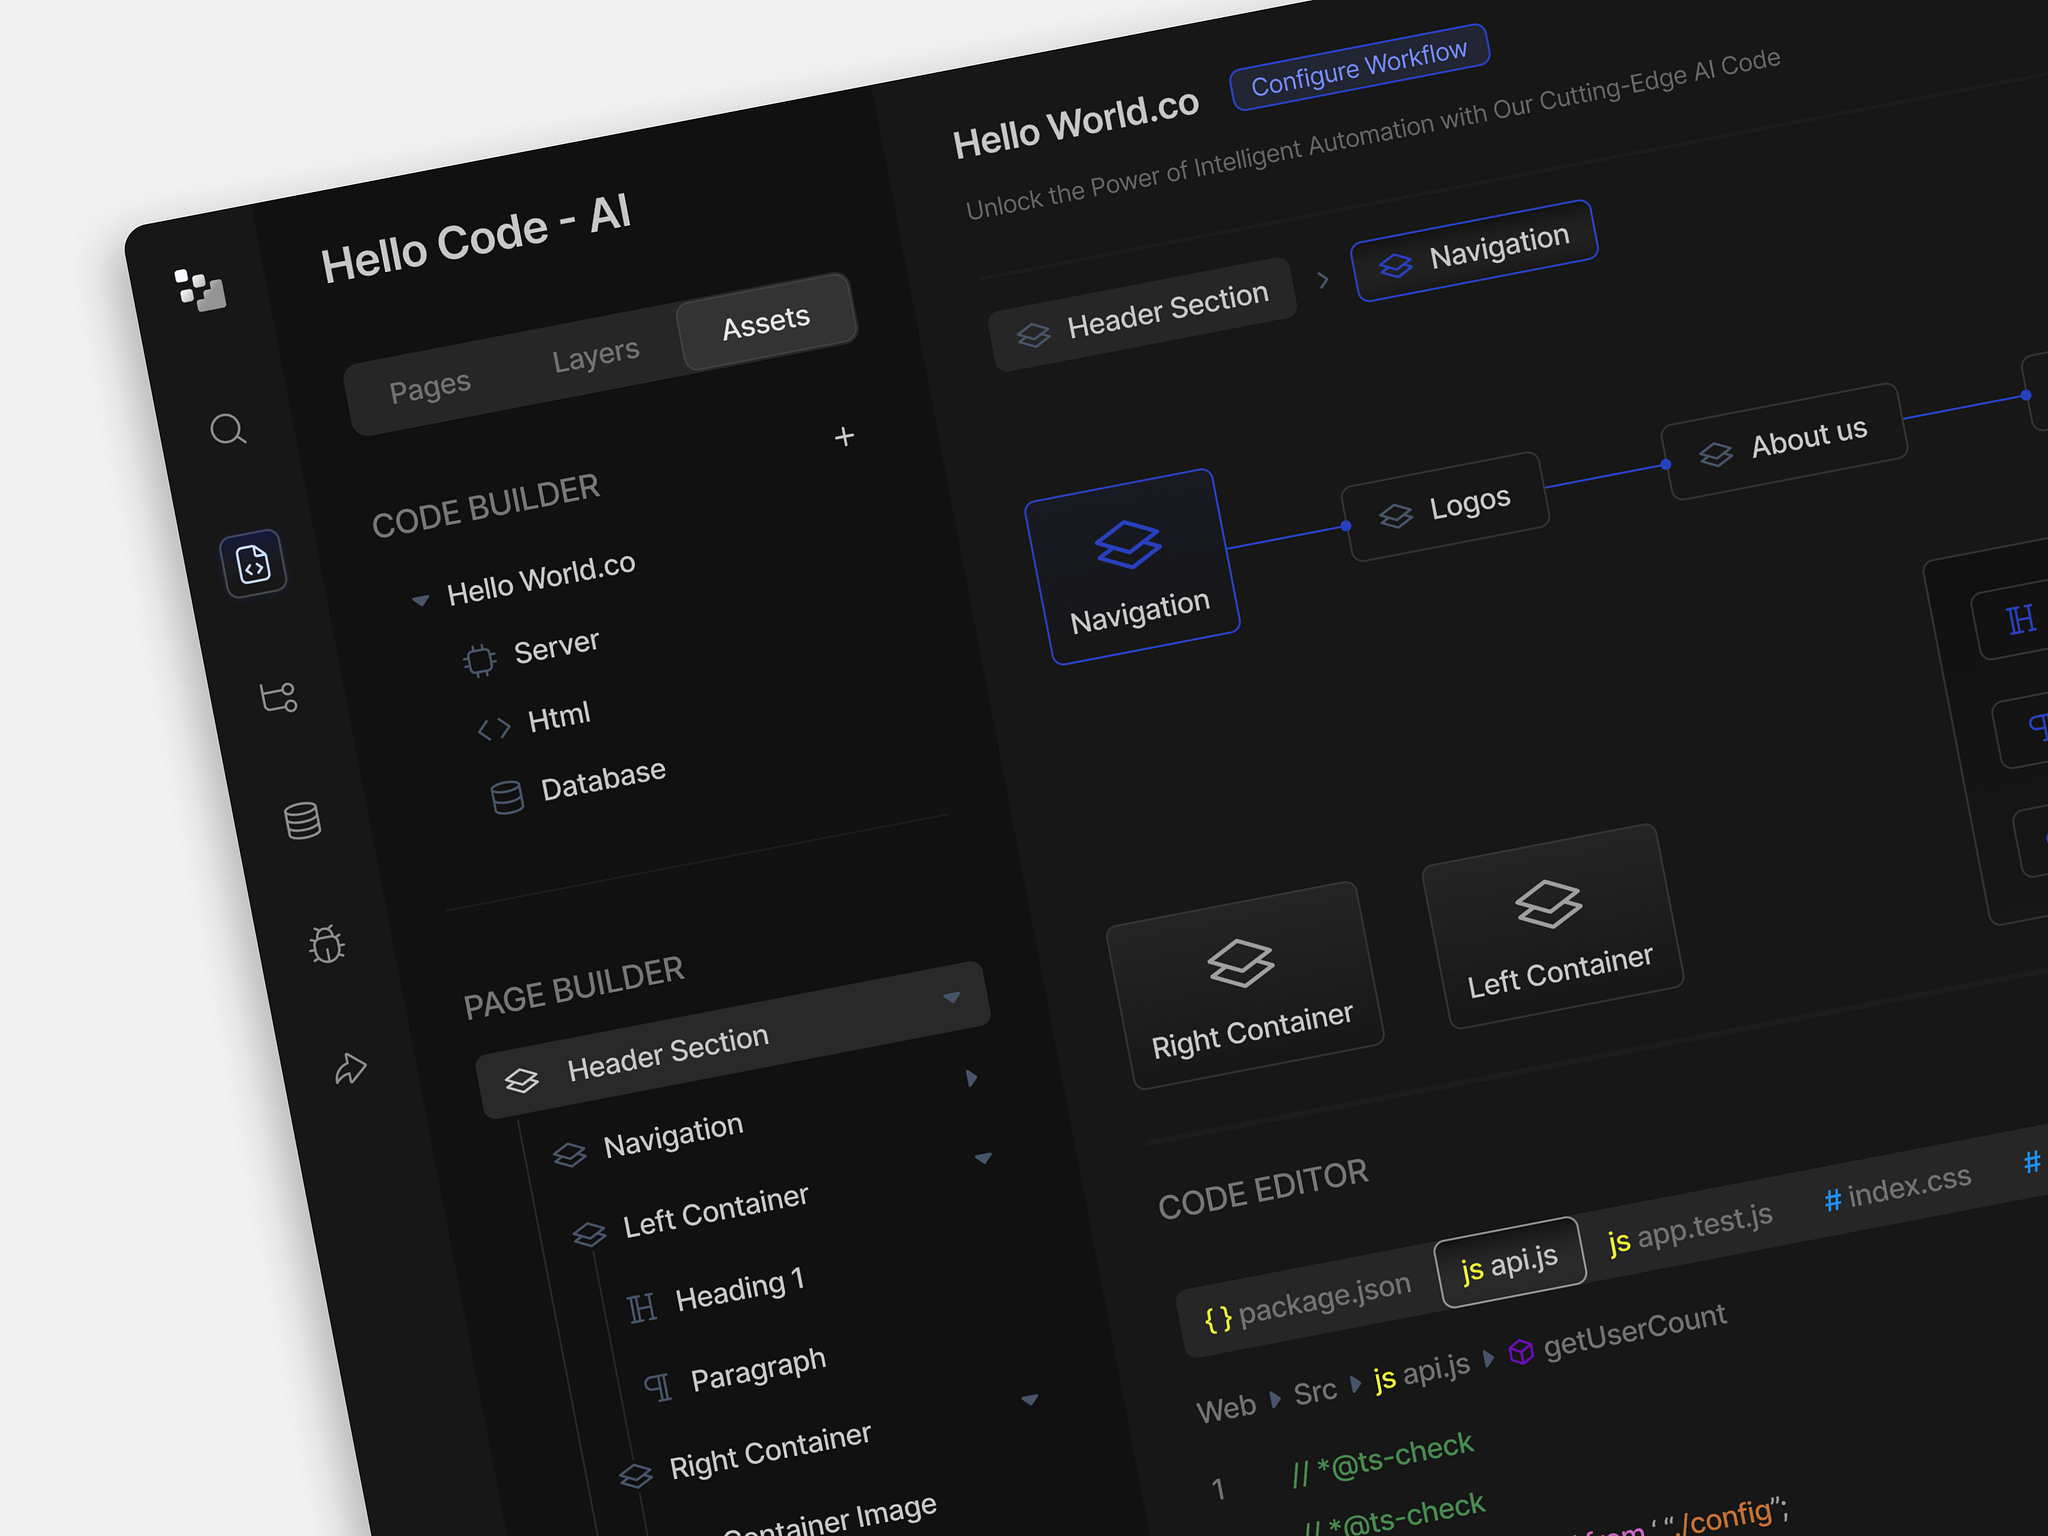Open the Page Builder dropdown arrow

click(952, 998)
